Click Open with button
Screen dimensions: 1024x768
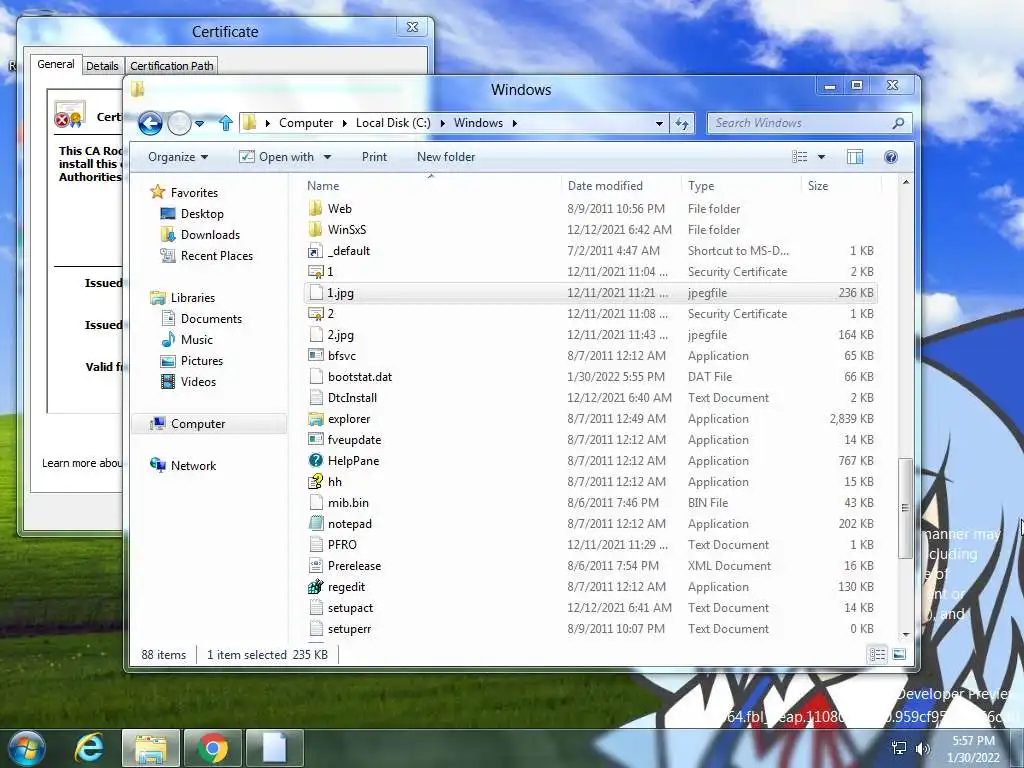277,157
